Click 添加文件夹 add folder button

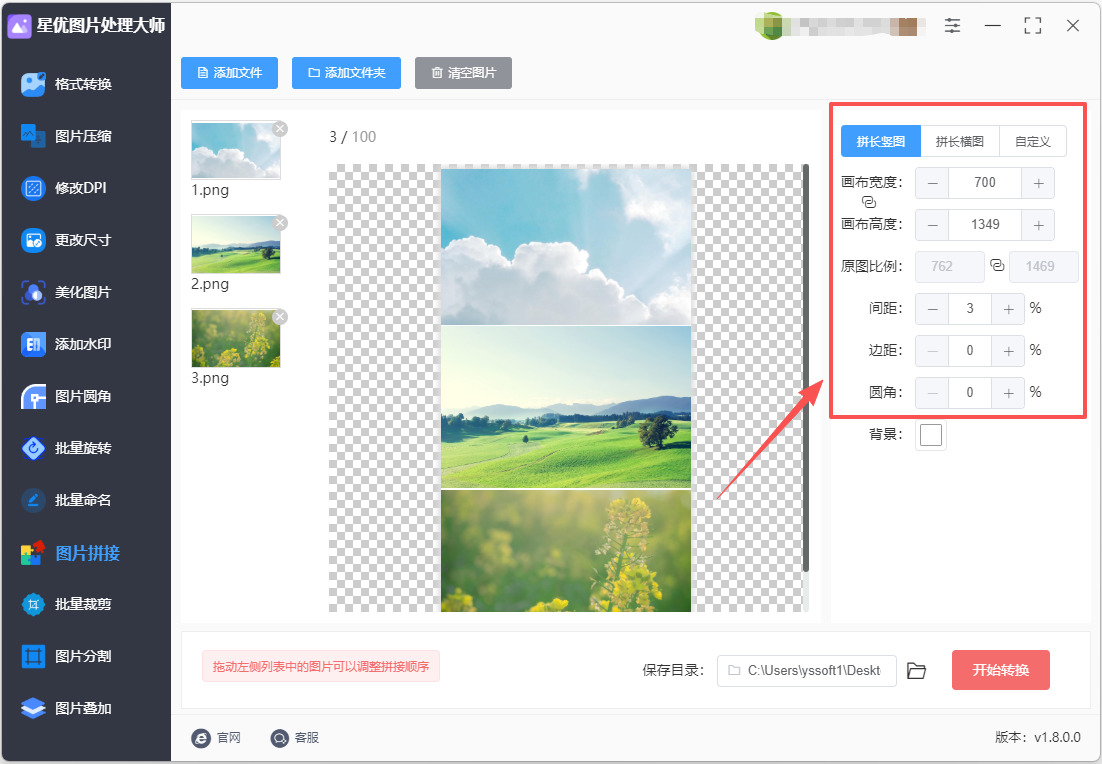point(346,73)
